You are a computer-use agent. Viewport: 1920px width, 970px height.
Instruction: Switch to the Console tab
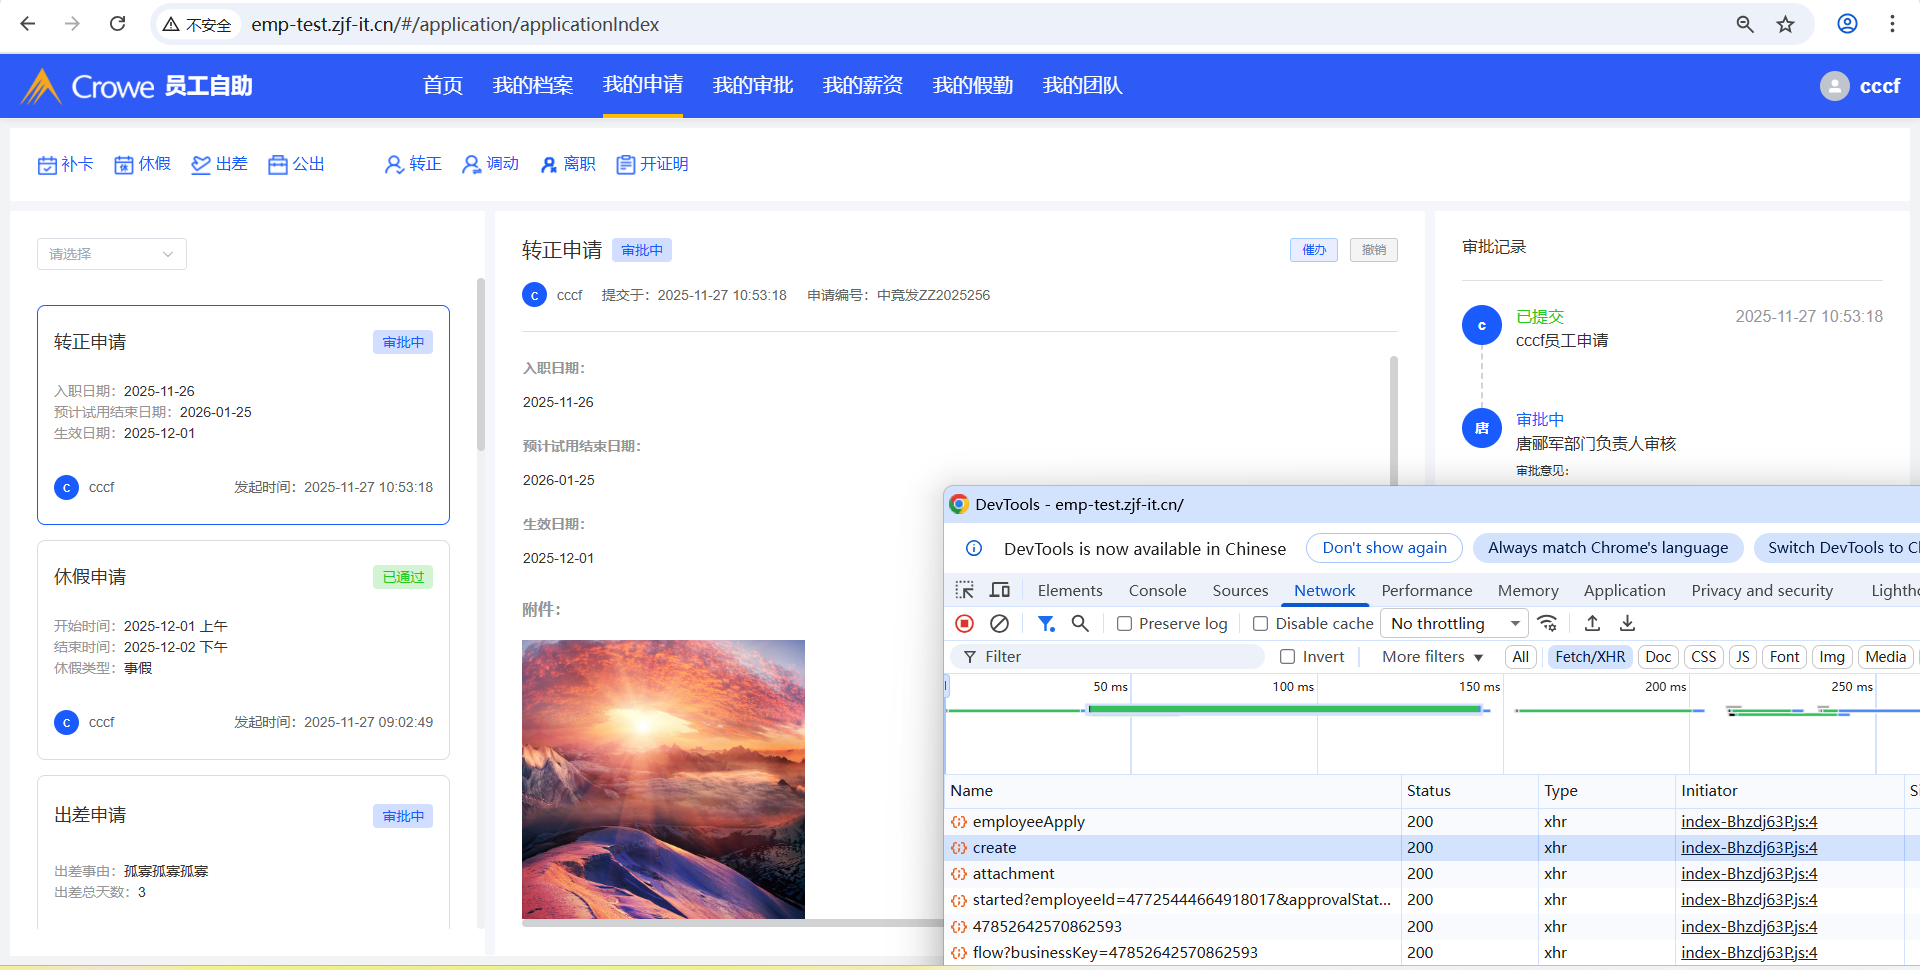coord(1157,590)
